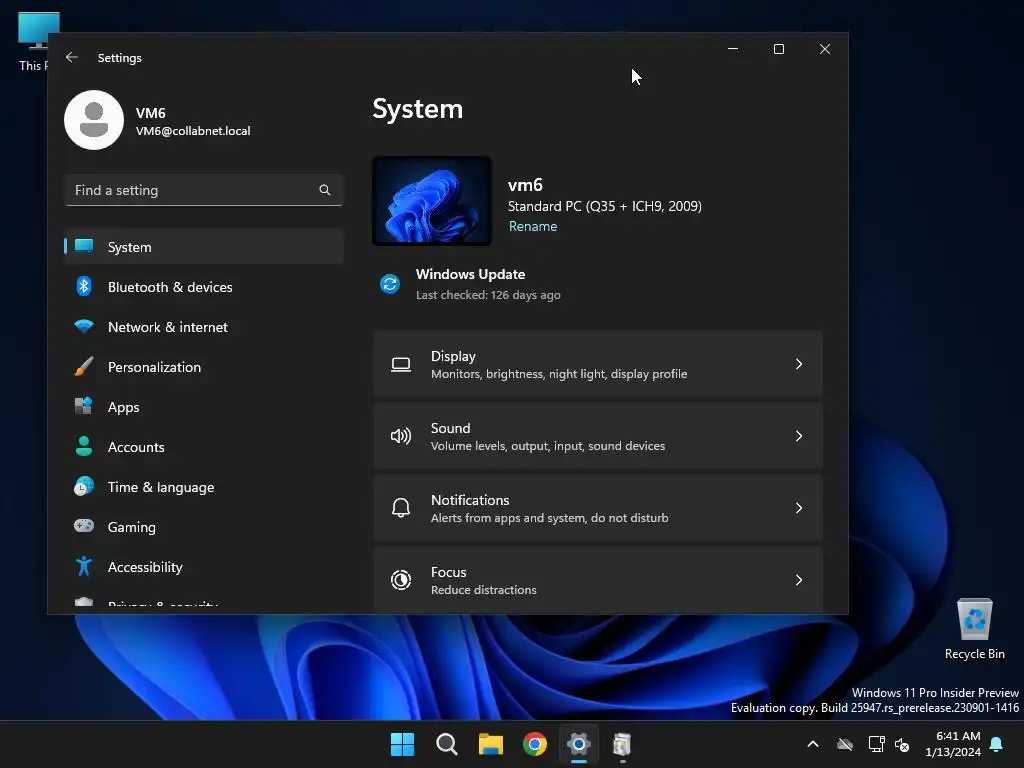Open Bluetooth & devices category
1024x768 pixels.
(x=204, y=287)
